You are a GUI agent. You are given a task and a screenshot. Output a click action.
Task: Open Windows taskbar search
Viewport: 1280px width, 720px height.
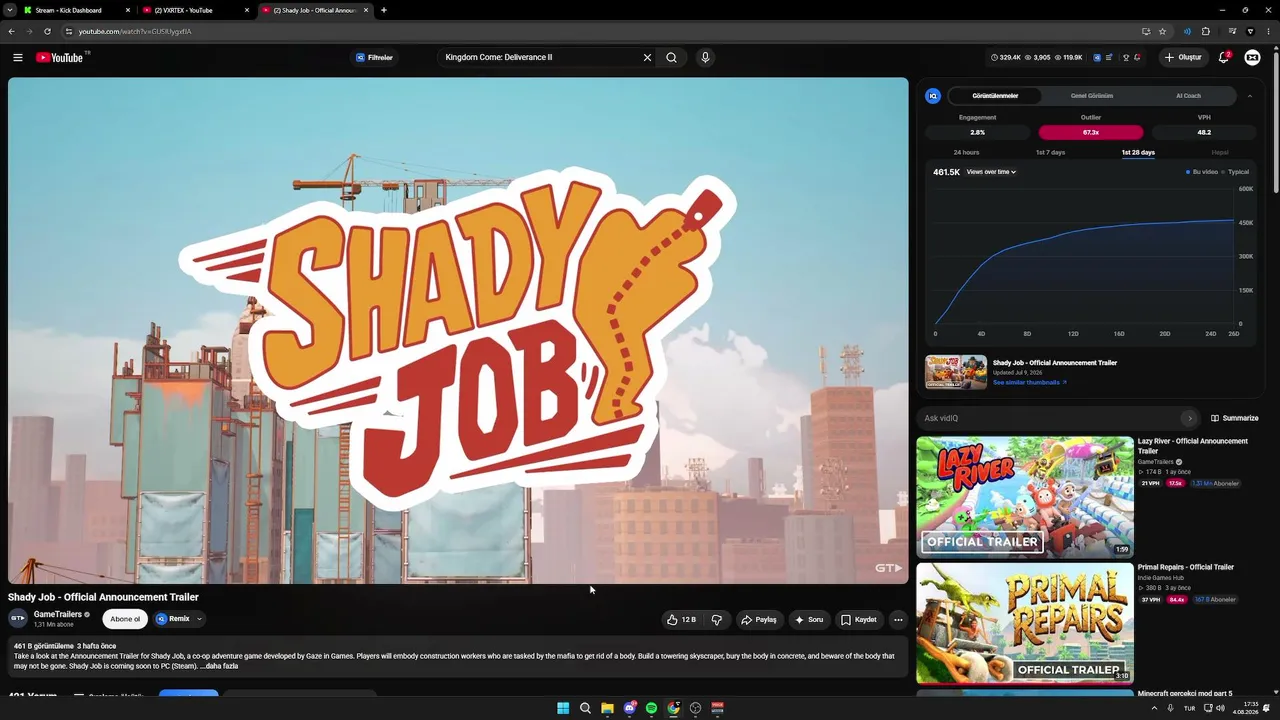[585, 708]
